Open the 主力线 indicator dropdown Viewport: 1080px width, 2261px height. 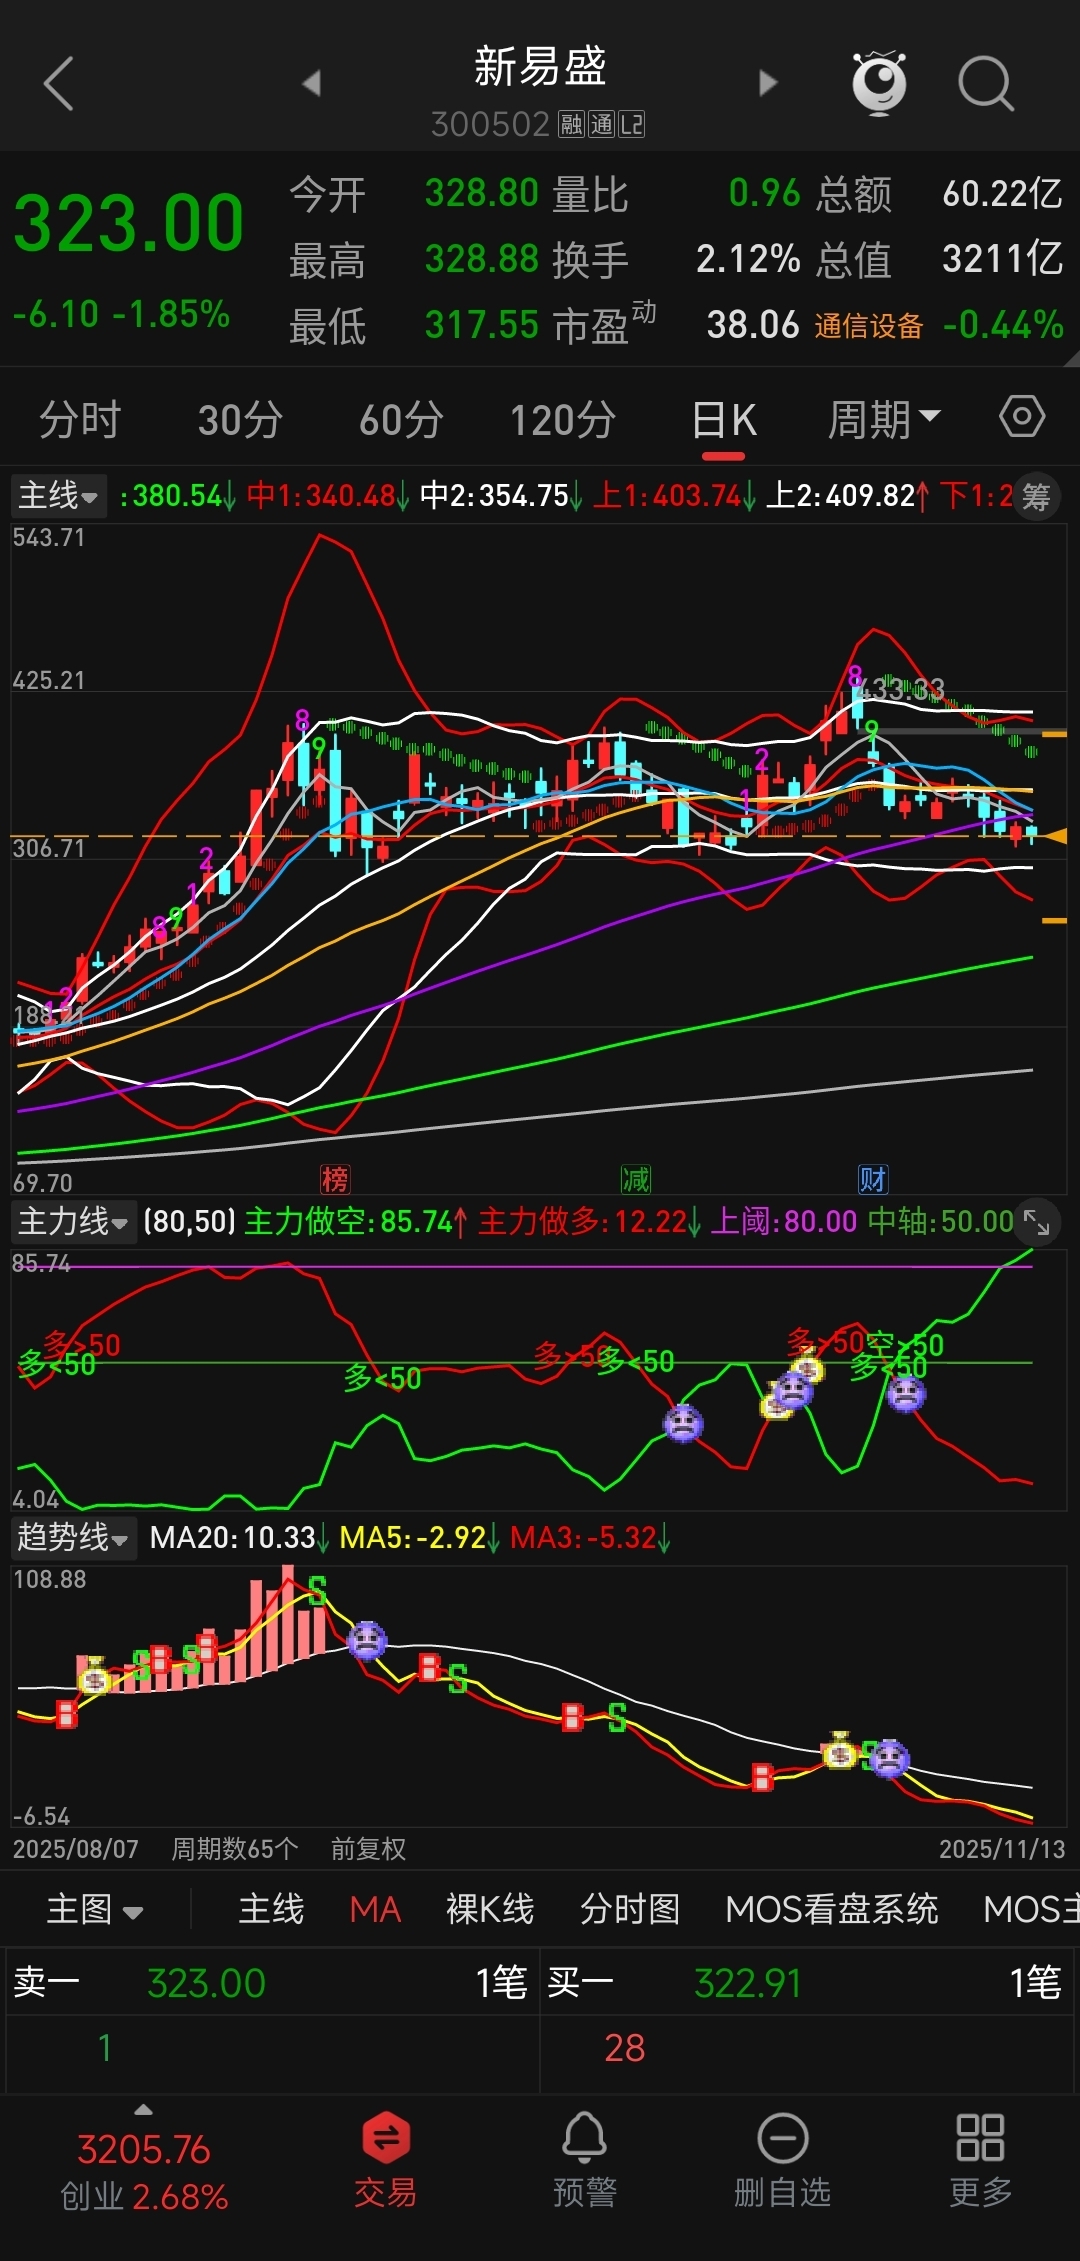point(74,1222)
